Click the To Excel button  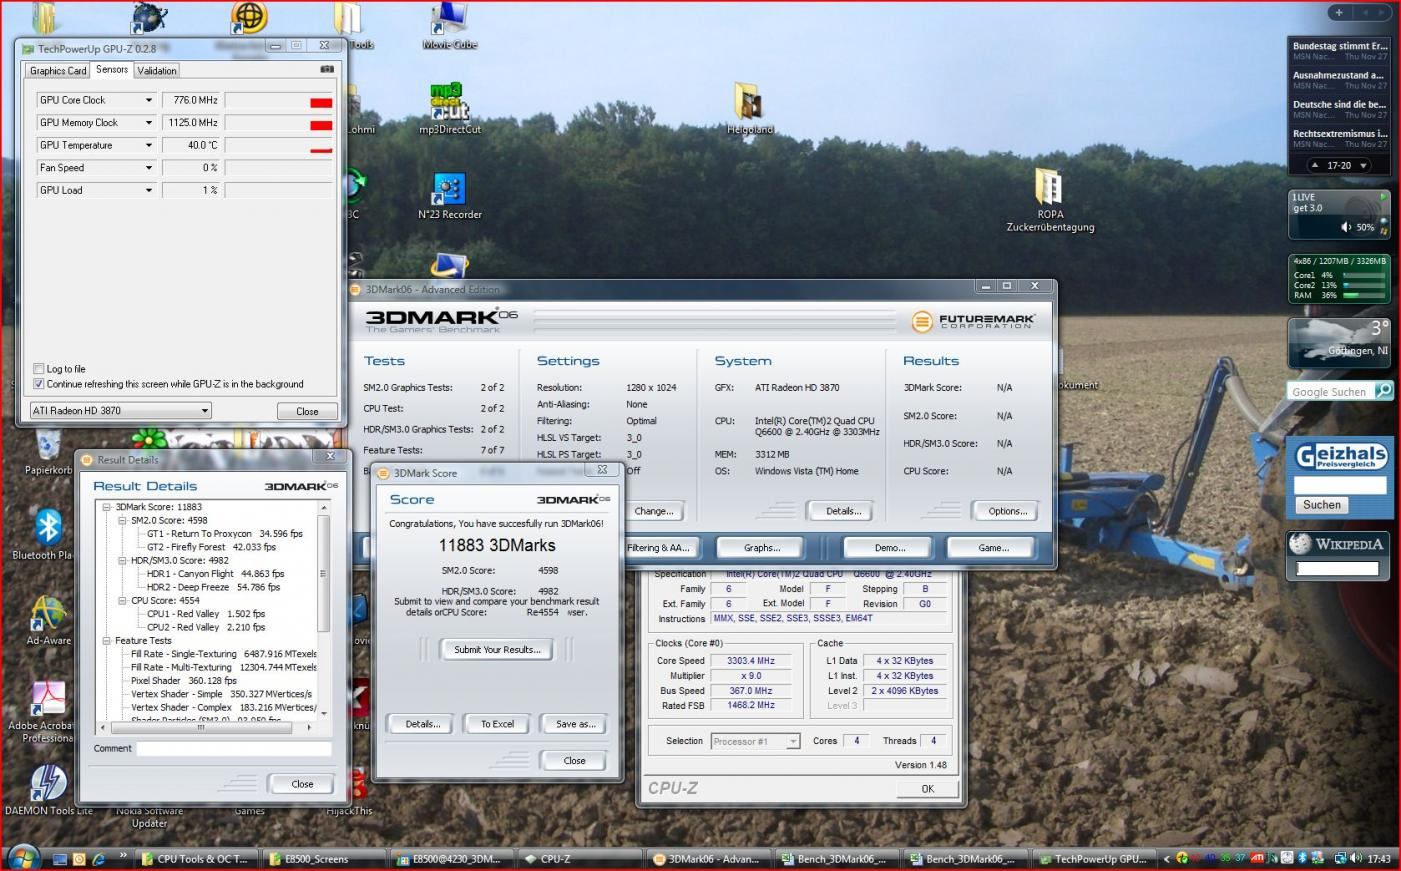click(x=497, y=724)
